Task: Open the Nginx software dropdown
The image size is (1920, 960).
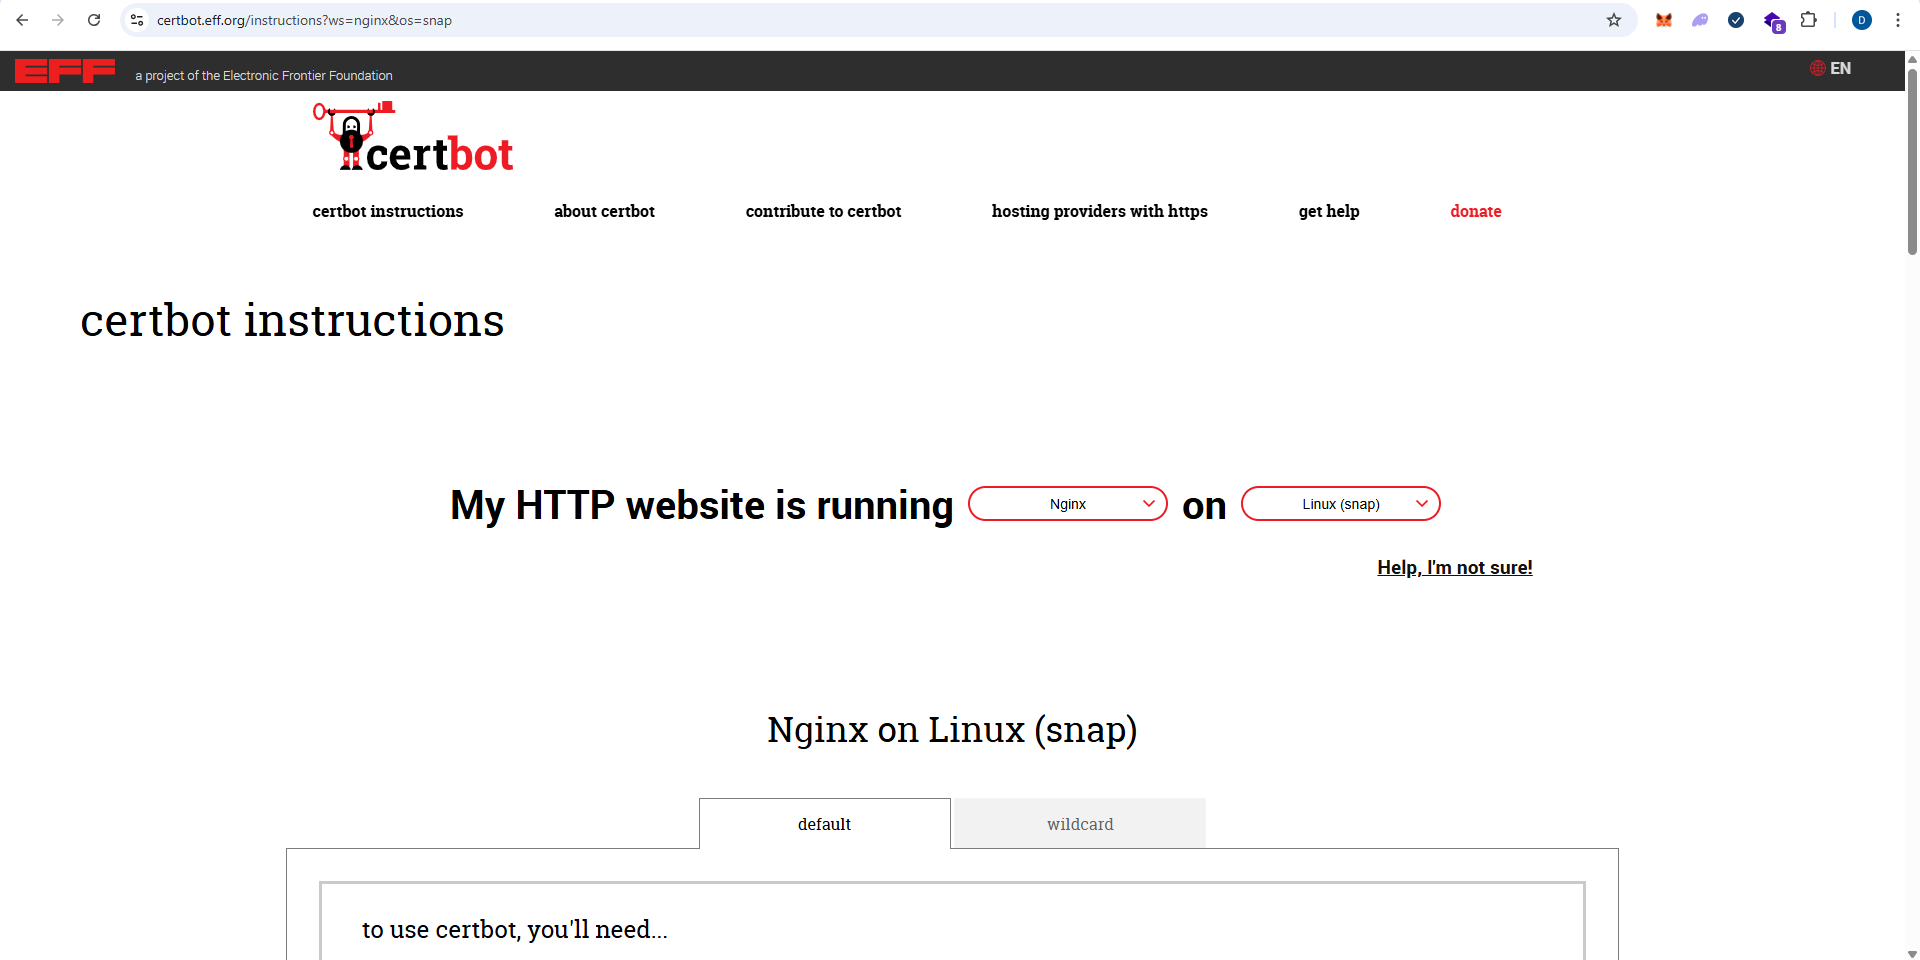Action: (x=1067, y=504)
